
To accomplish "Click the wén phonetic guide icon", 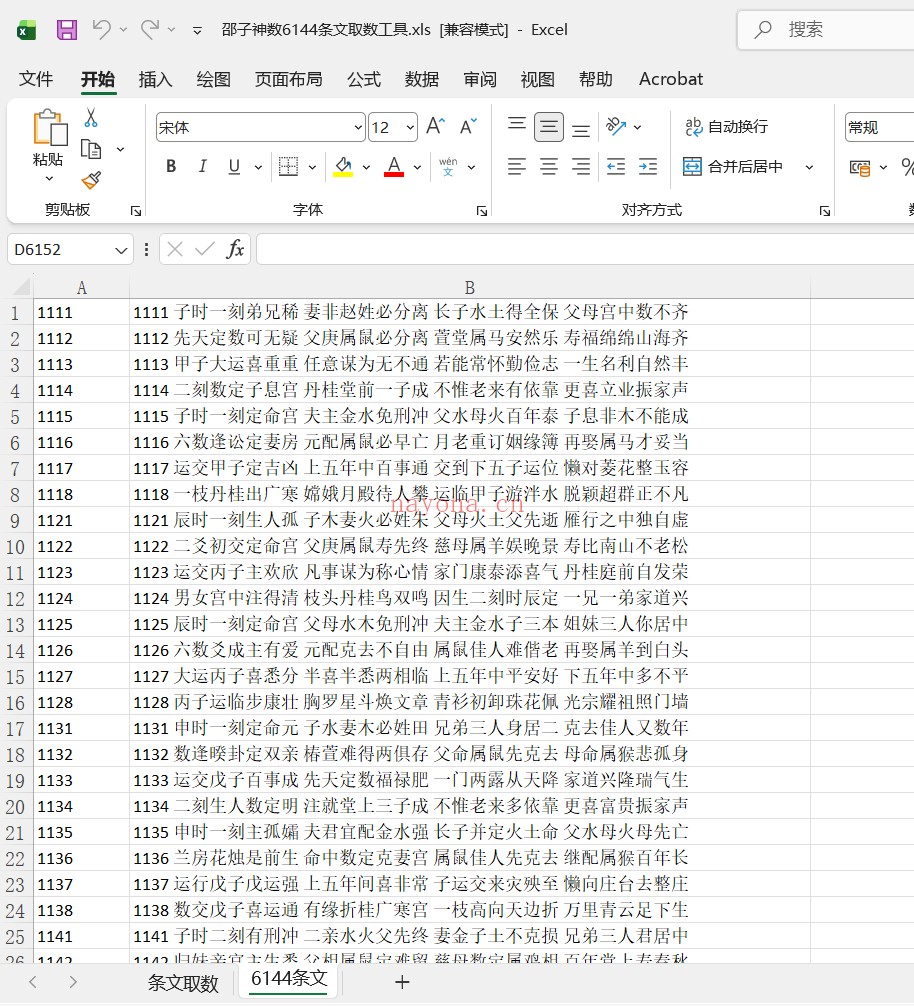I will tap(448, 167).
